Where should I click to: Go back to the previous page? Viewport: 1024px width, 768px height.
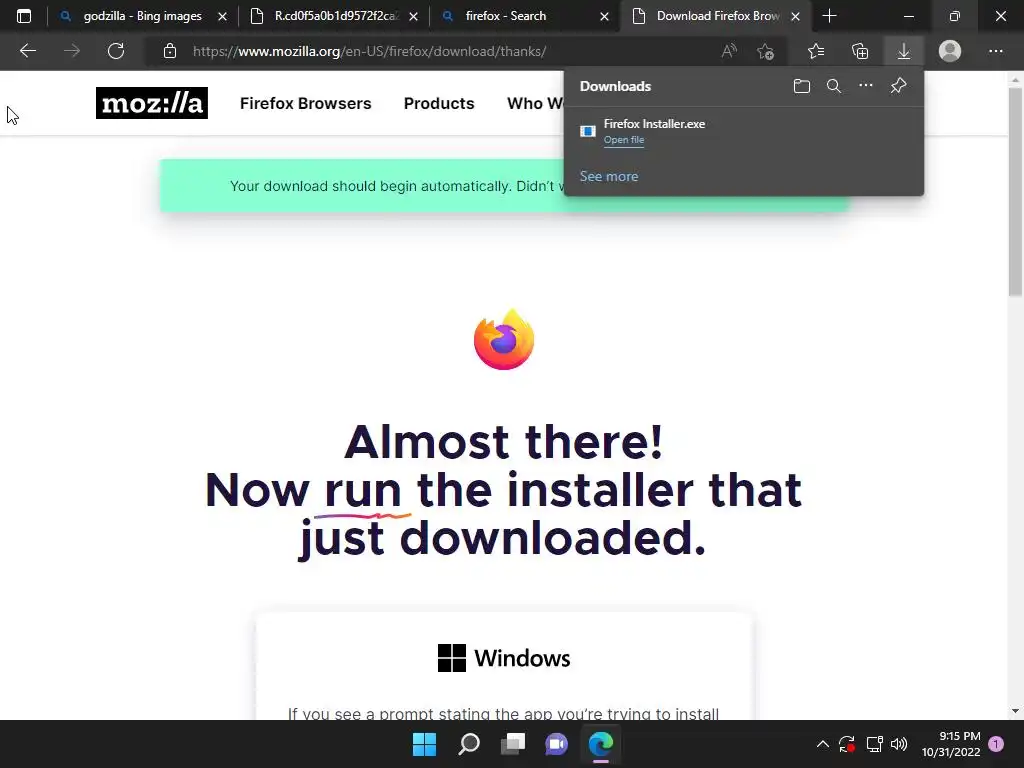(27, 51)
